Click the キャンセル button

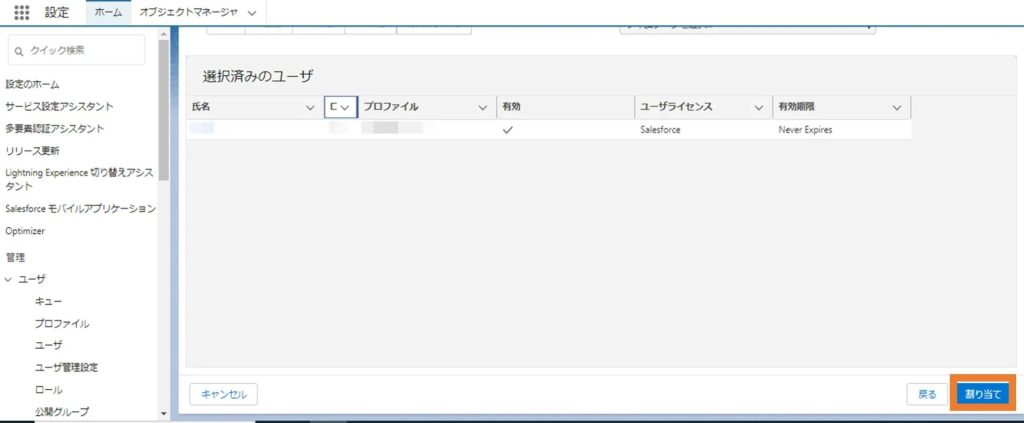pos(223,394)
